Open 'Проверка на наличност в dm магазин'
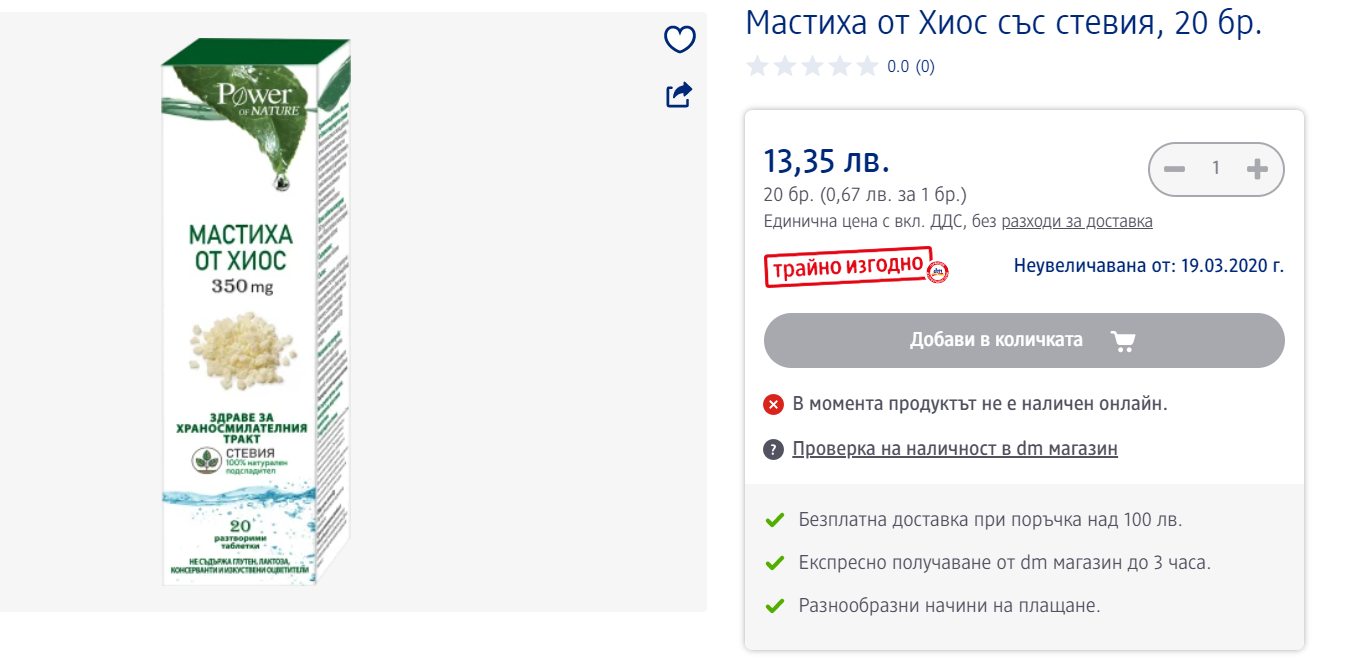The height and width of the screenshot is (672, 1354). (x=955, y=449)
